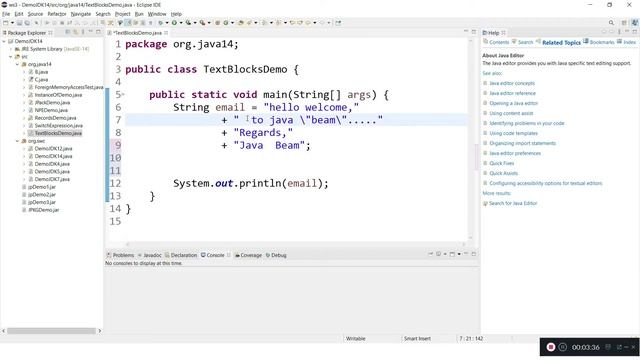Open the New dropdown arrow
The width and height of the screenshot is (640, 360).
click(12, 23)
